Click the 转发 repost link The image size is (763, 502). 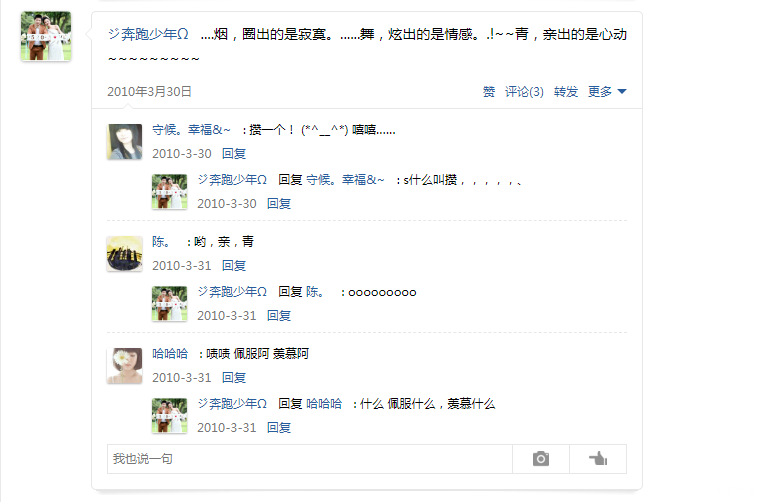point(566,91)
